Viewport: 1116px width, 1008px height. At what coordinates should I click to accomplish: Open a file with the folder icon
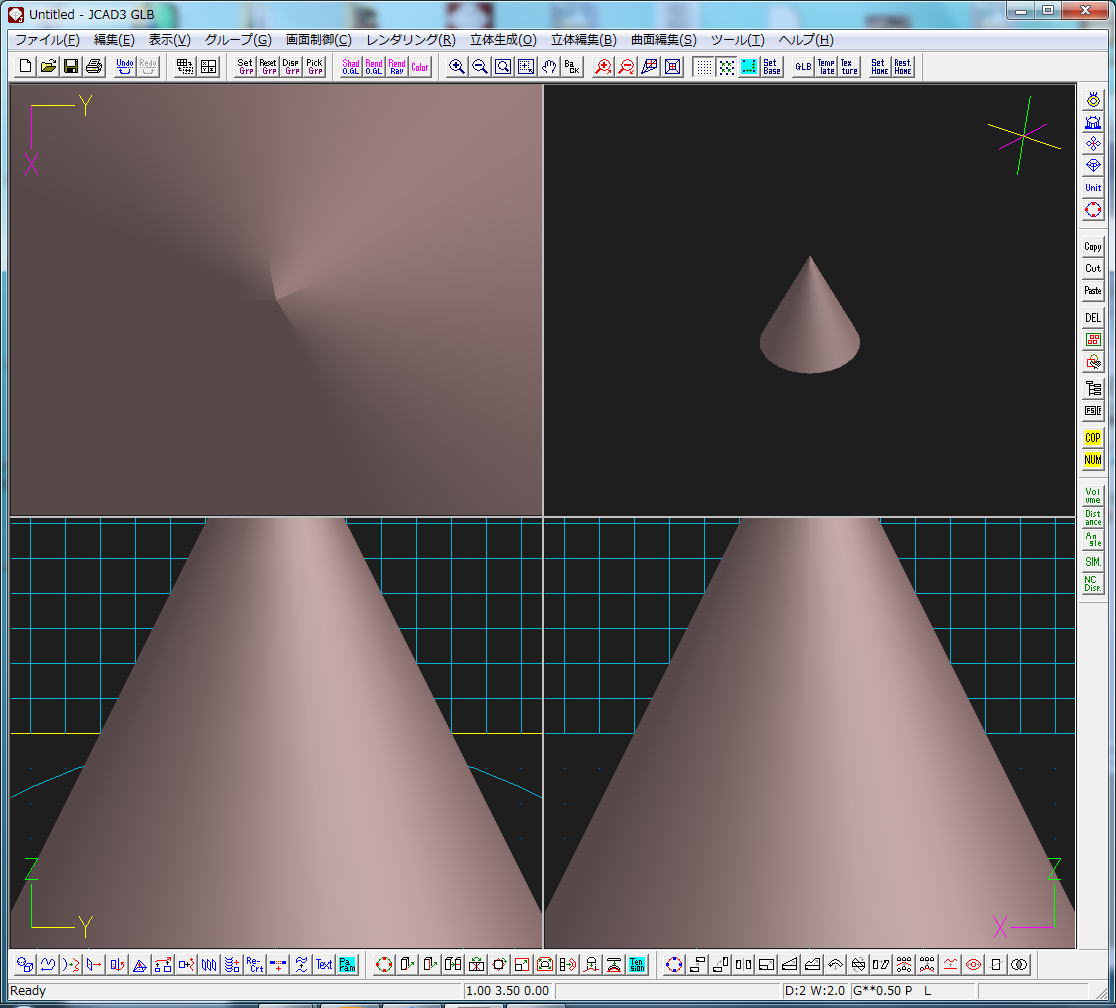click(48, 67)
